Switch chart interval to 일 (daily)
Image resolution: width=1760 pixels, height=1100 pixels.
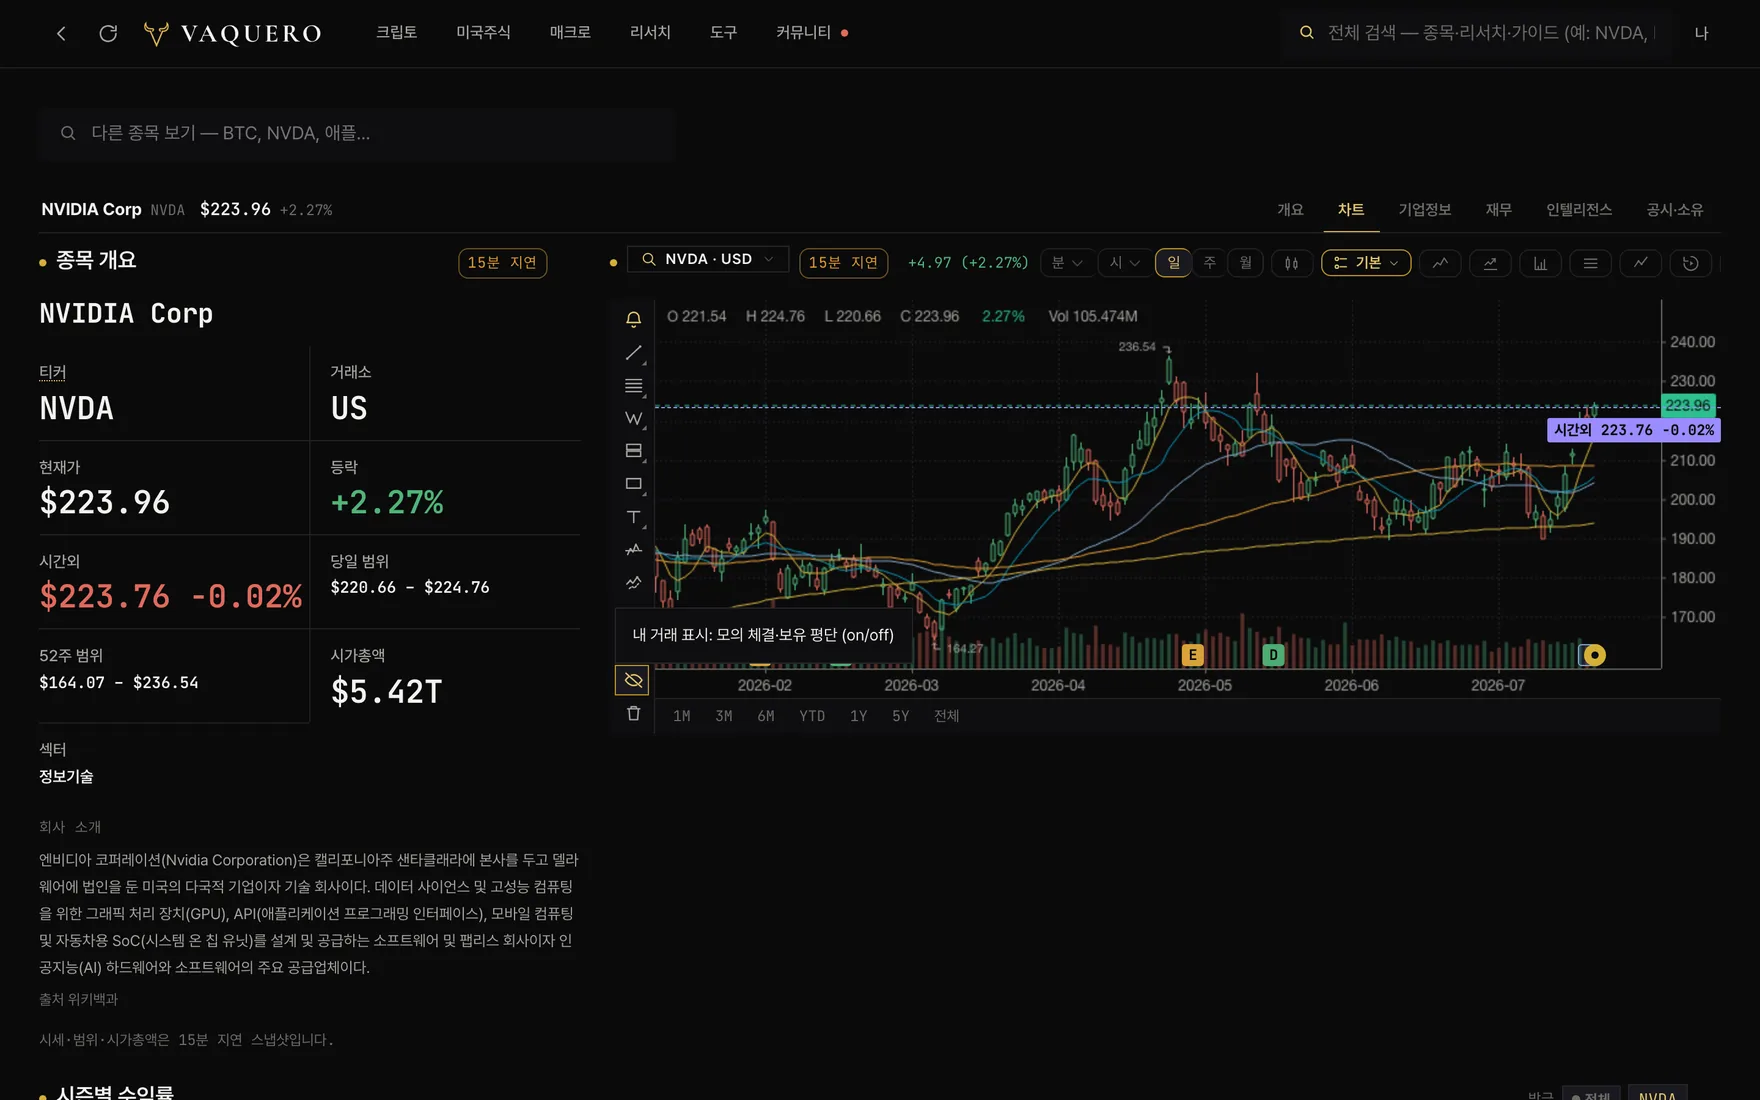pyautogui.click(x=1173, y=263)
